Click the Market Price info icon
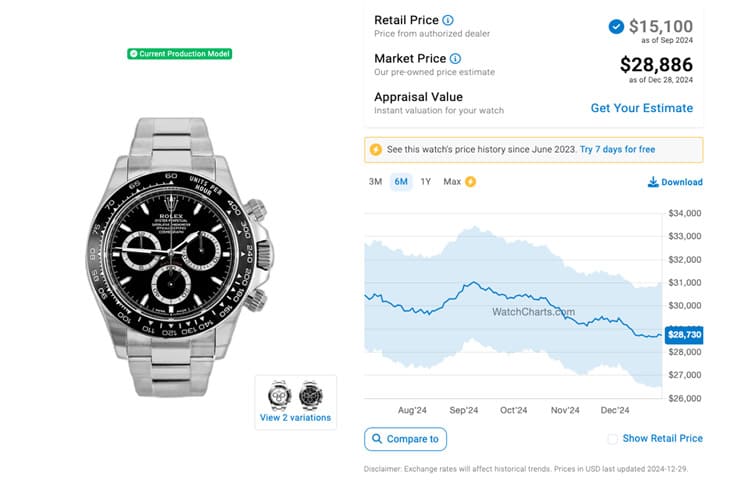The height and width of the screenshot is (482, 730). click(x=455, y=59)
